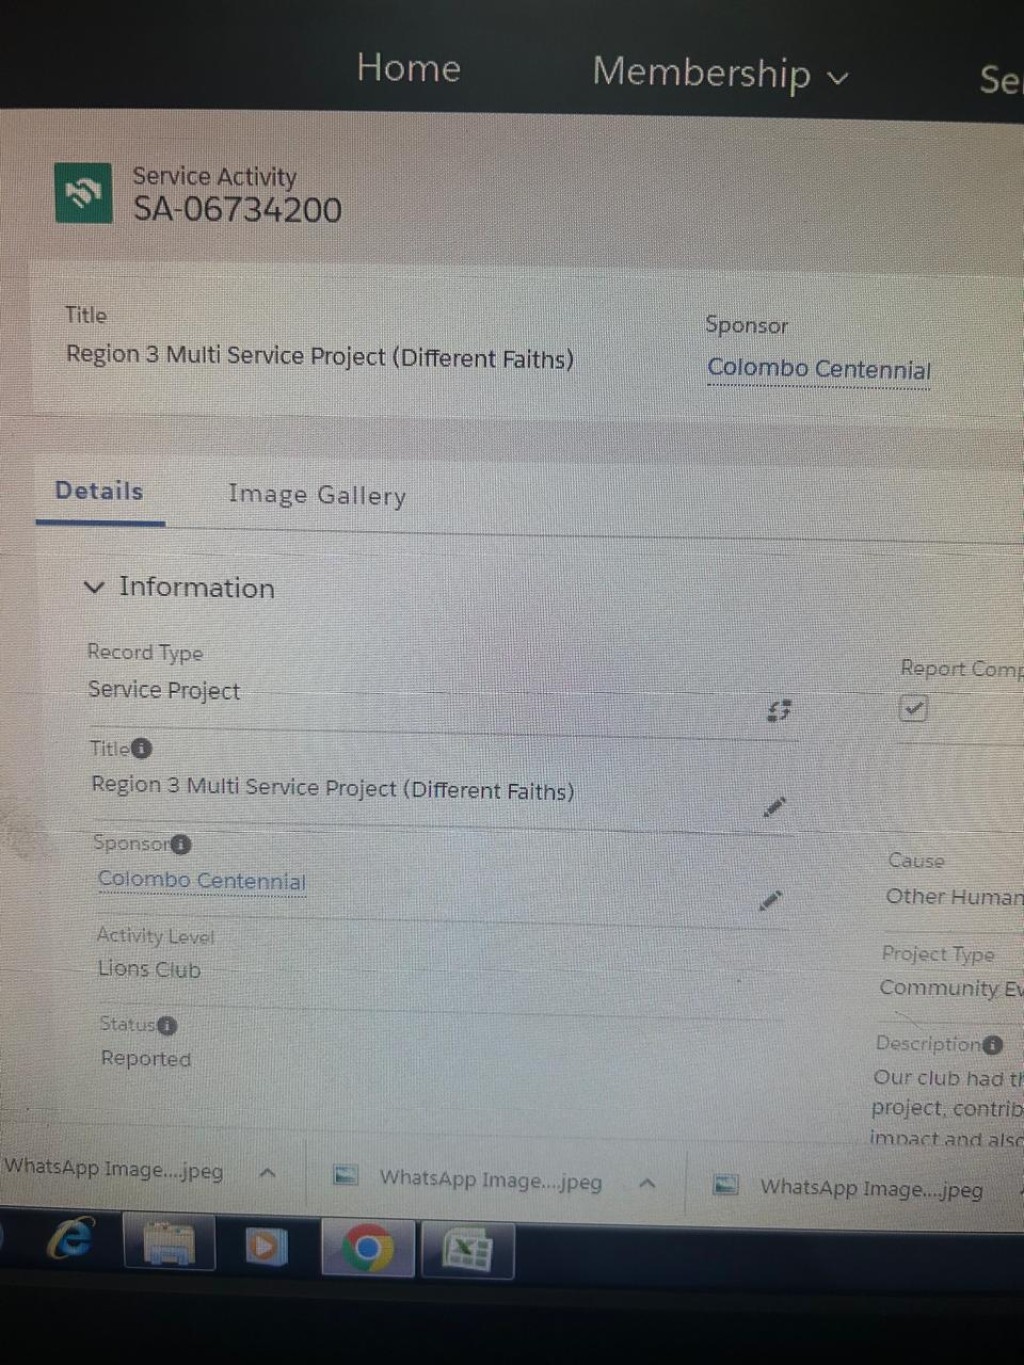This screenshot has width=1024, height=1365.
Task: Click the green Service Activity handshake icon
Action: (x=83, y=193)
